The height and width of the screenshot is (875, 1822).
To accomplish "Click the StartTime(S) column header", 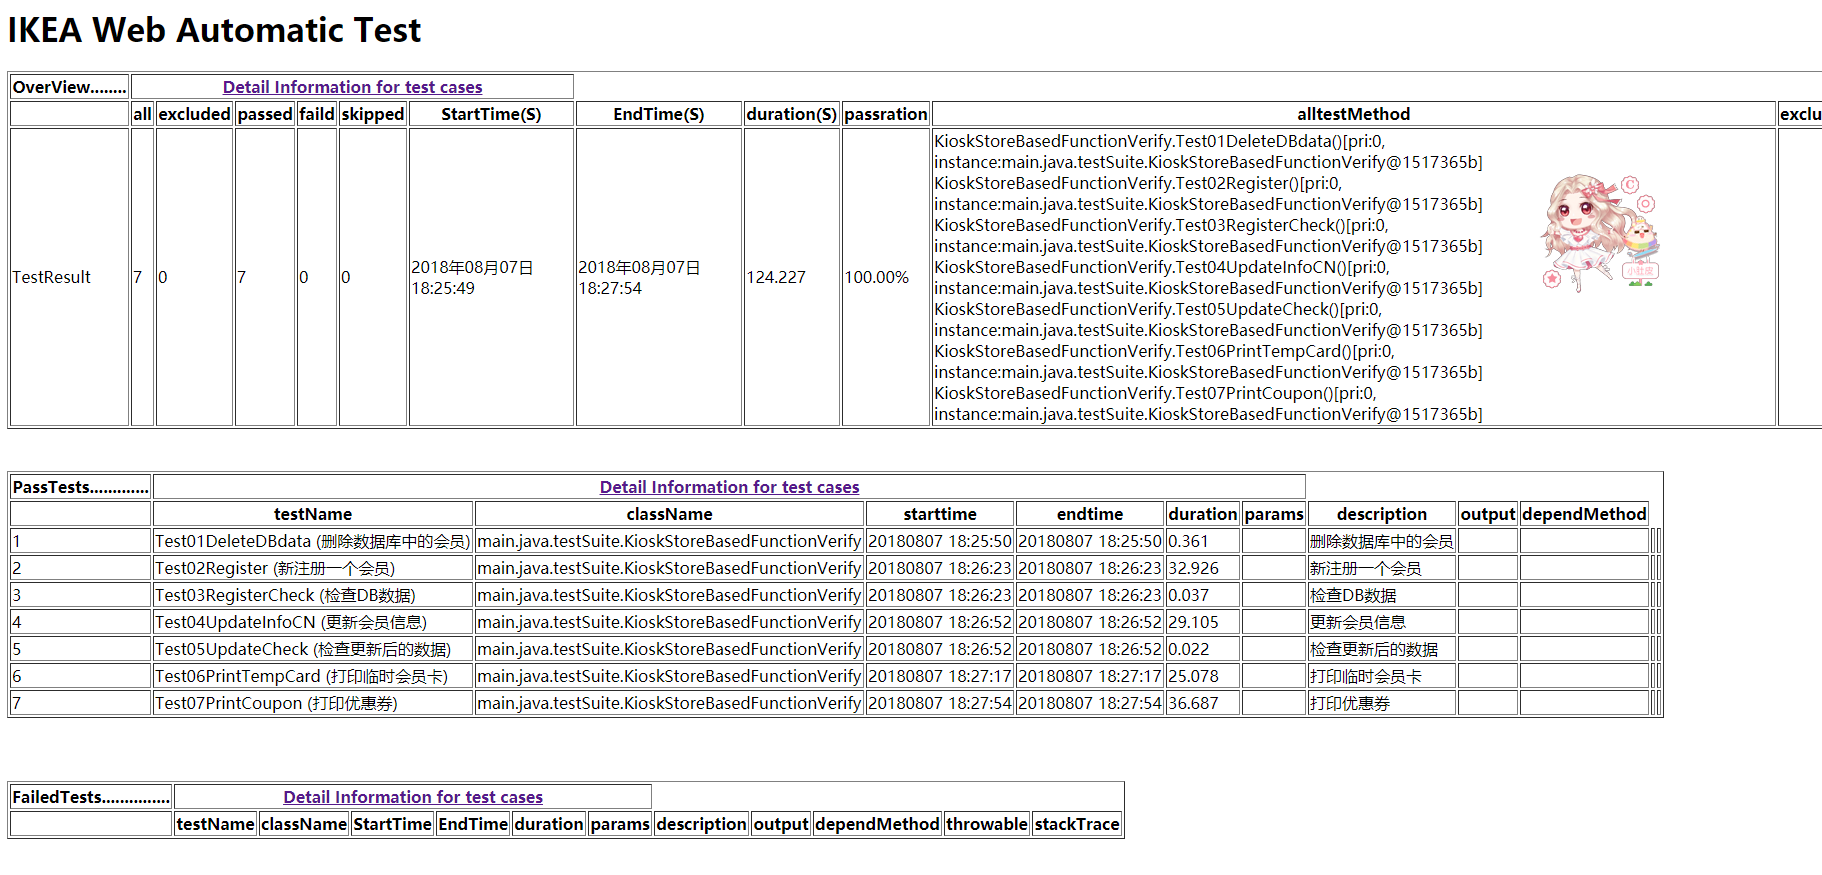I will 491,114.
